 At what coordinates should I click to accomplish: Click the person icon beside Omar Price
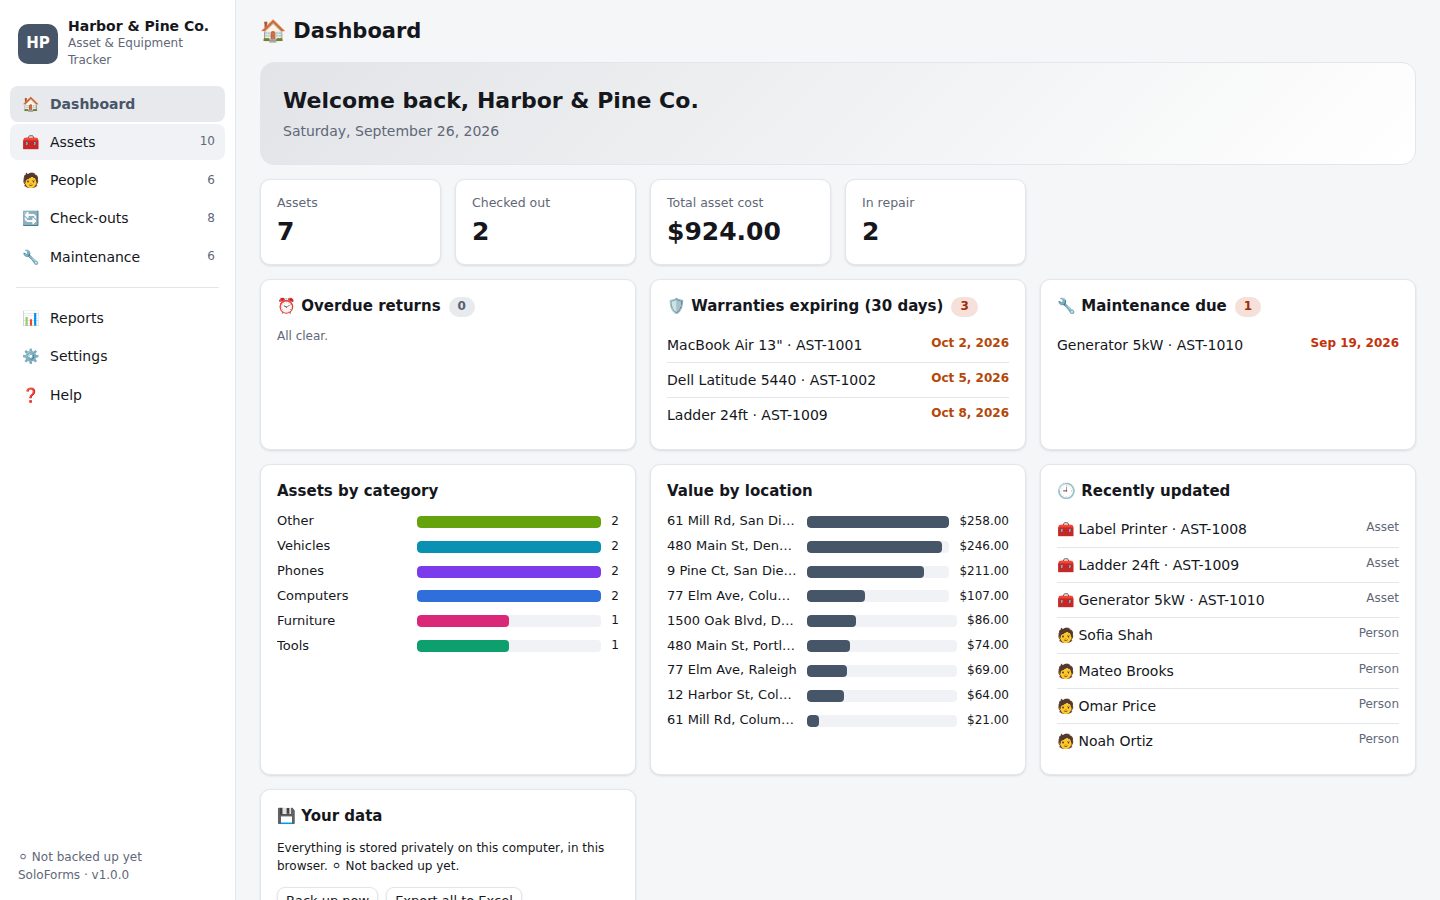1065,706
